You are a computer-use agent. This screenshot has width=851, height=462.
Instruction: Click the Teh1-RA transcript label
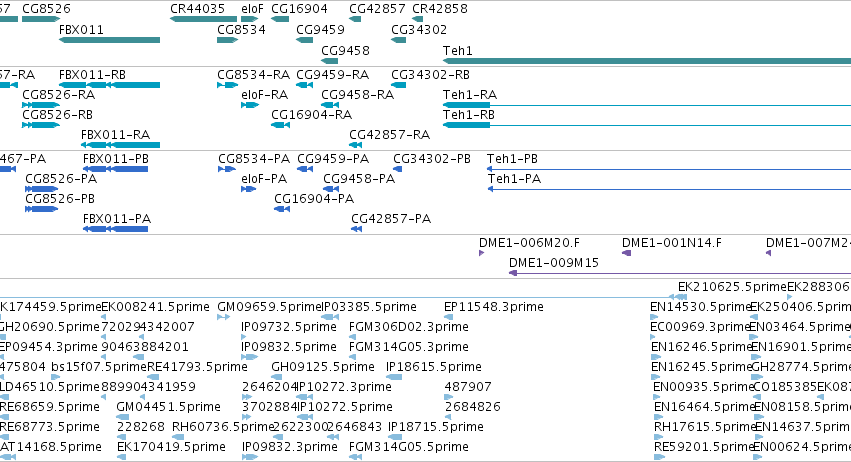470,95
